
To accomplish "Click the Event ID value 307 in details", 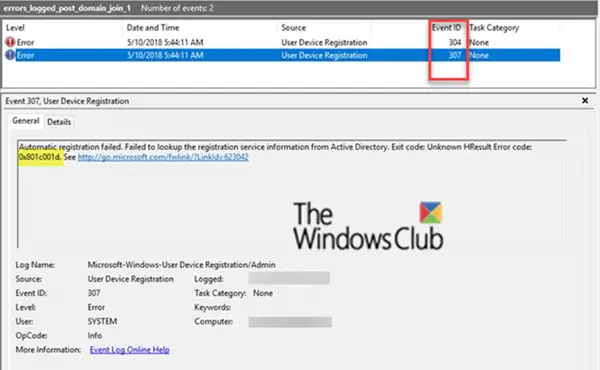I will (94, 293).
